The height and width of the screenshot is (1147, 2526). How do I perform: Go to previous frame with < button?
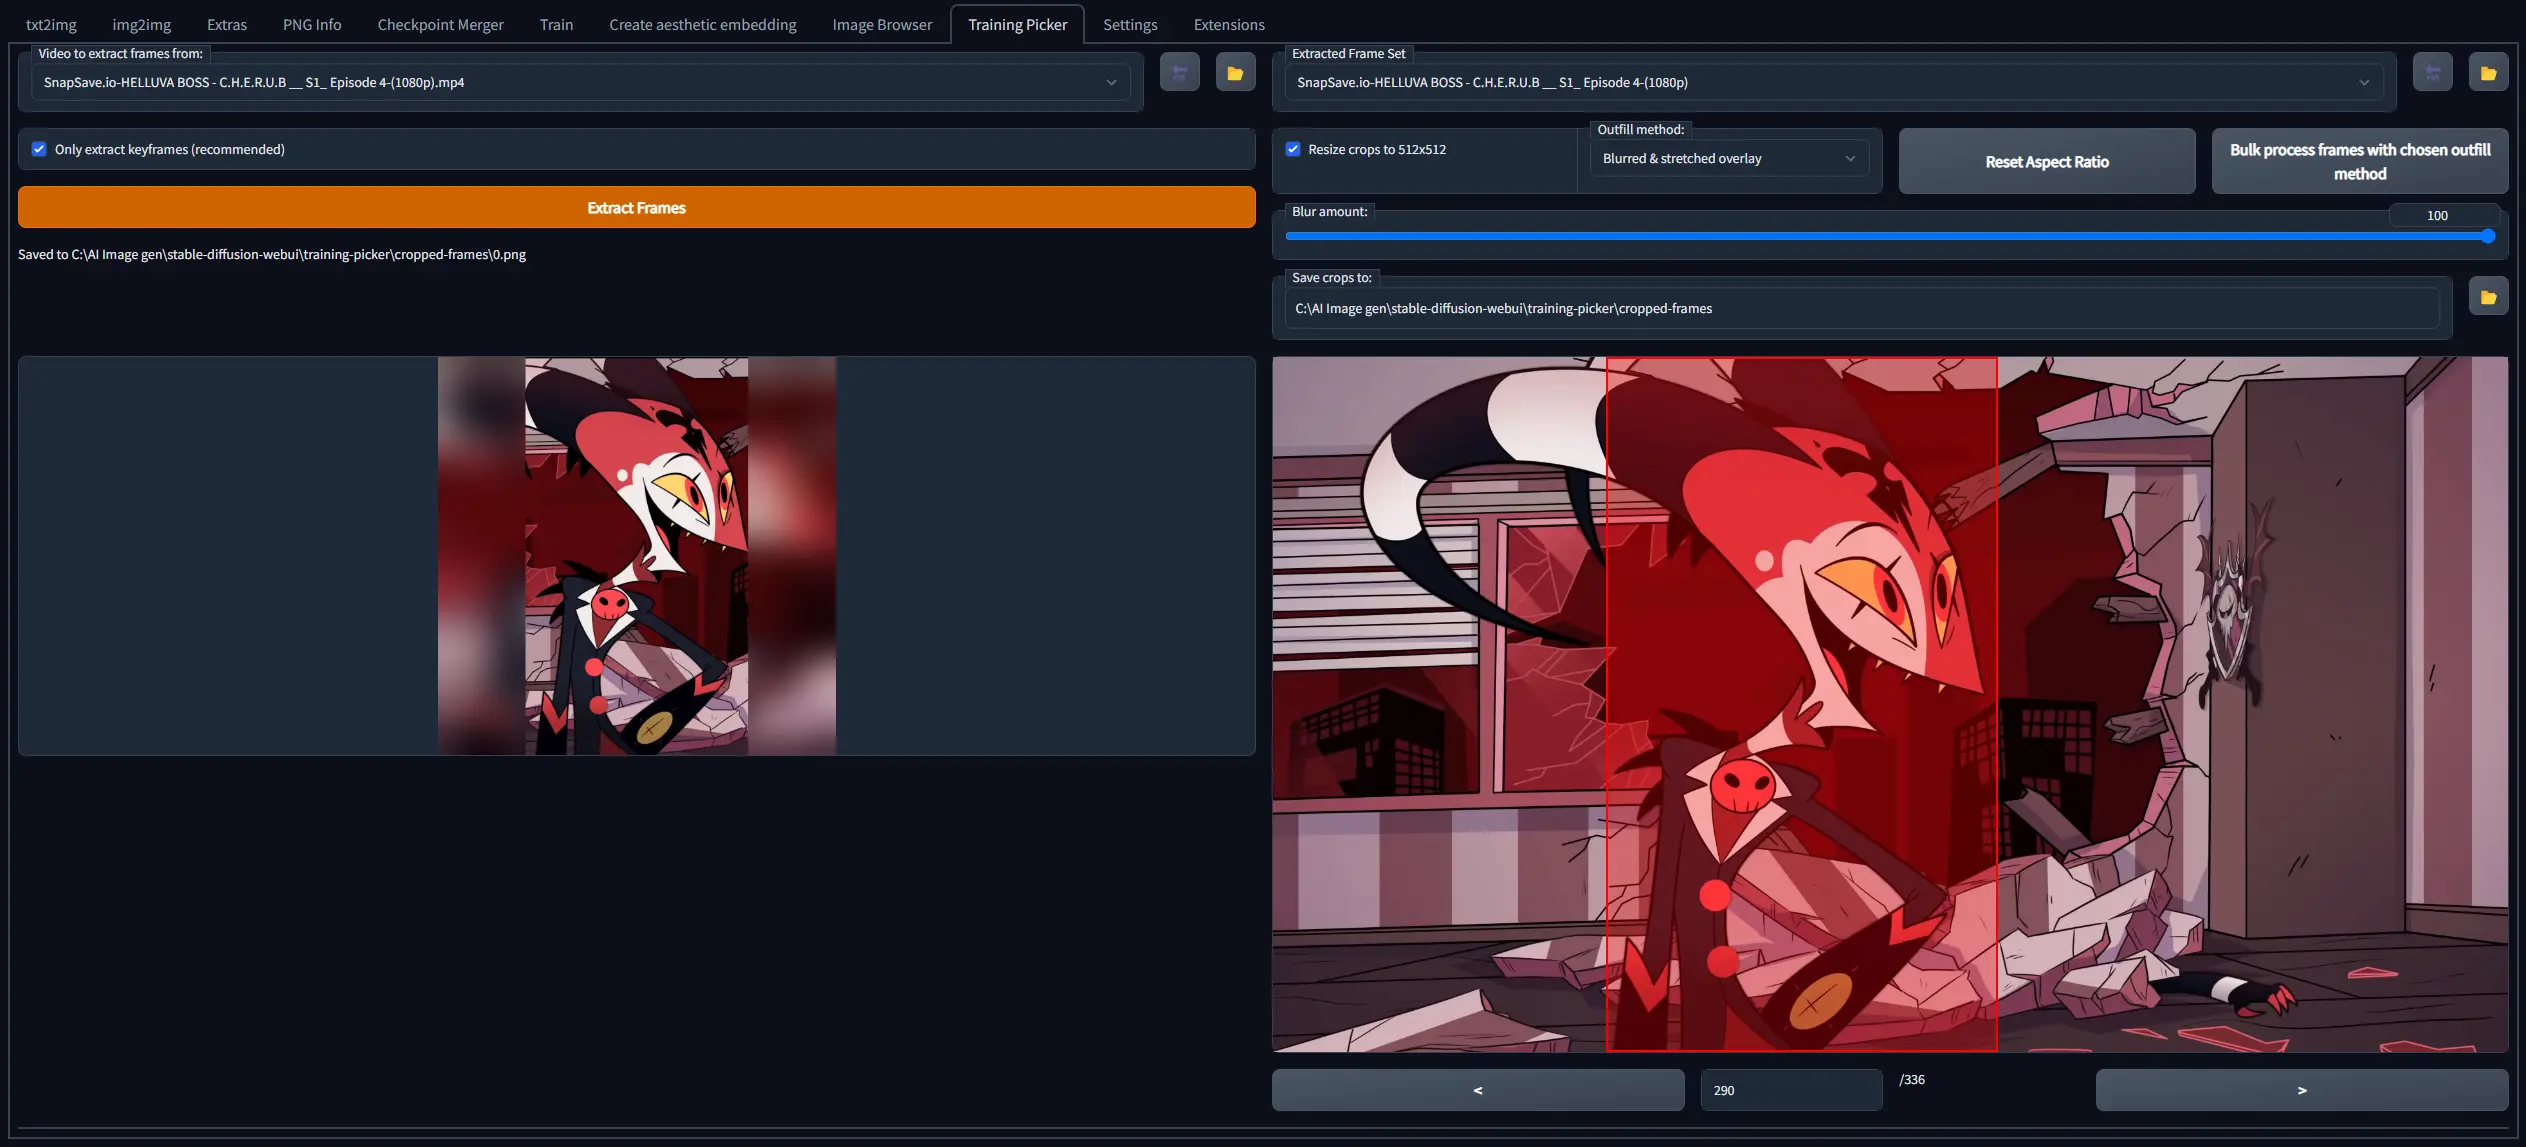click(x=1477, y=1090)
